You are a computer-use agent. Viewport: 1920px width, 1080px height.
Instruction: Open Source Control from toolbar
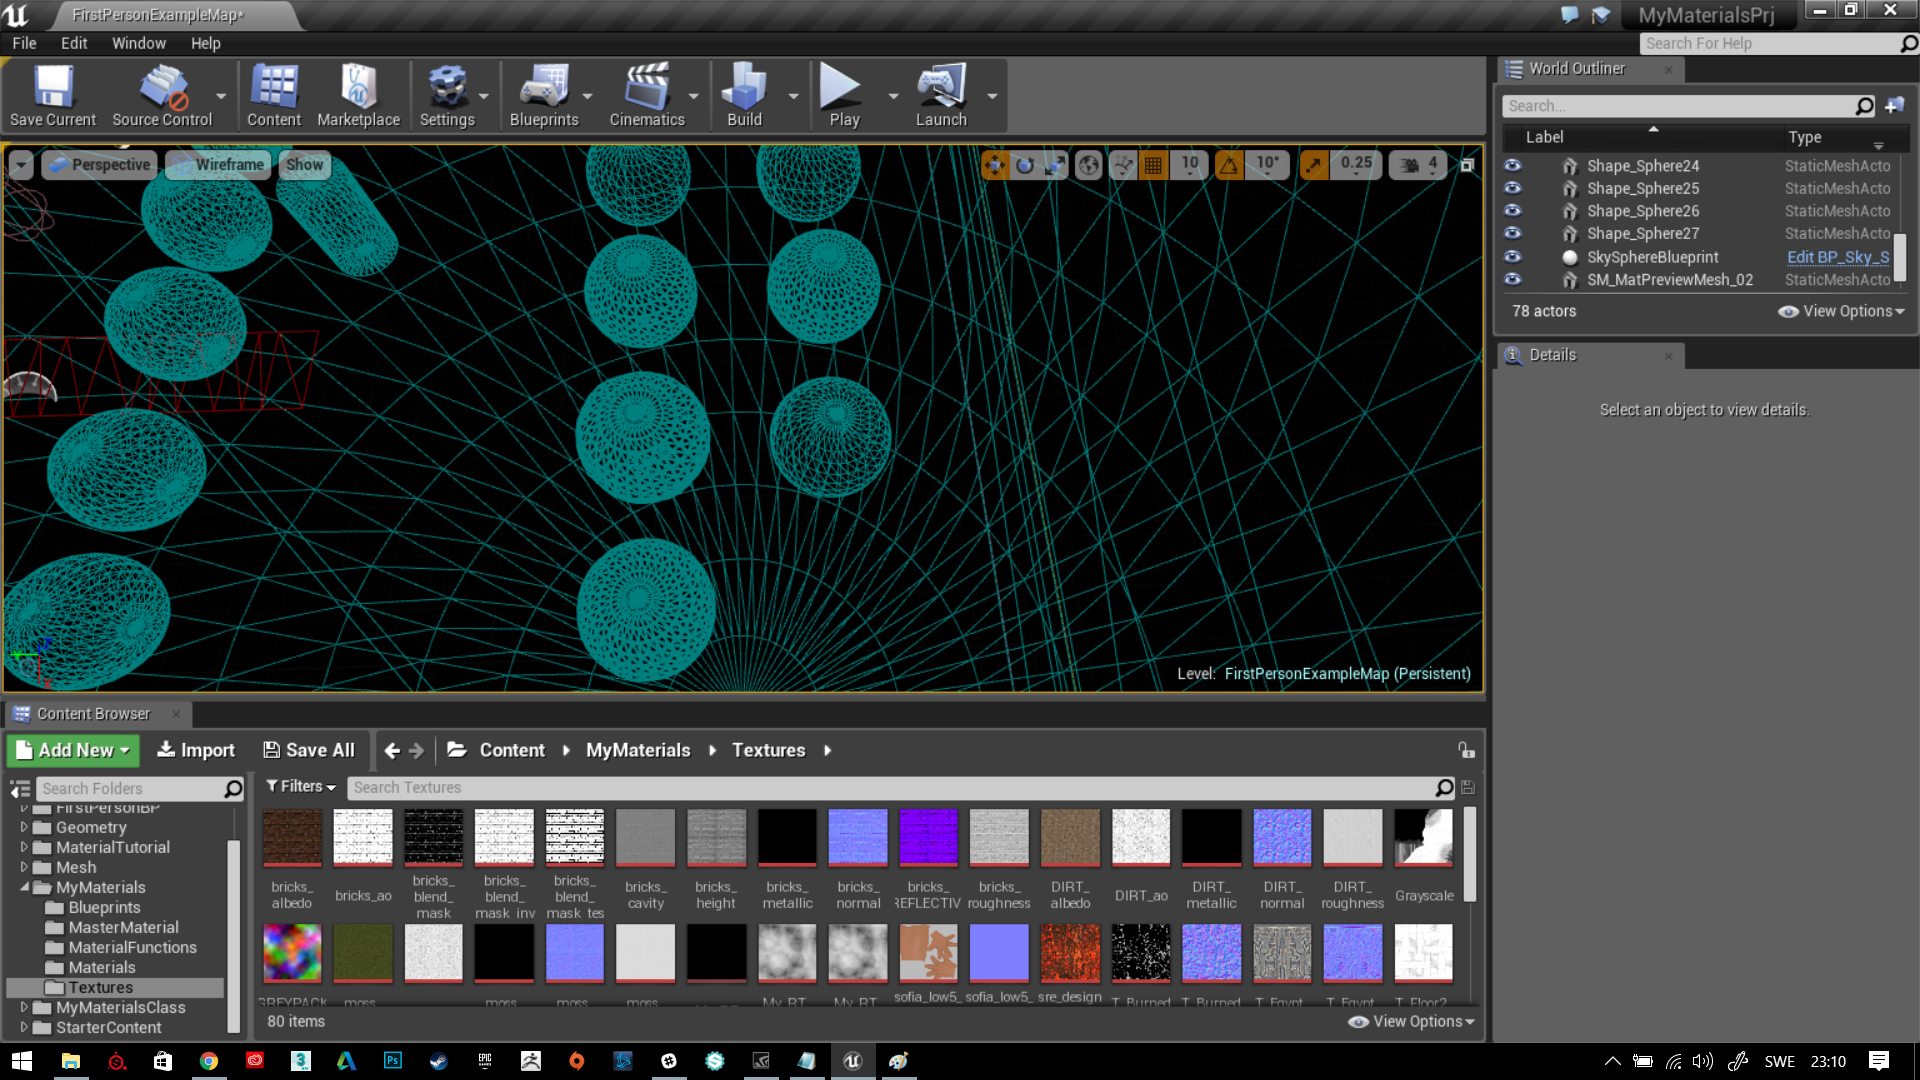pyautogui.click(x=162, y=96)
